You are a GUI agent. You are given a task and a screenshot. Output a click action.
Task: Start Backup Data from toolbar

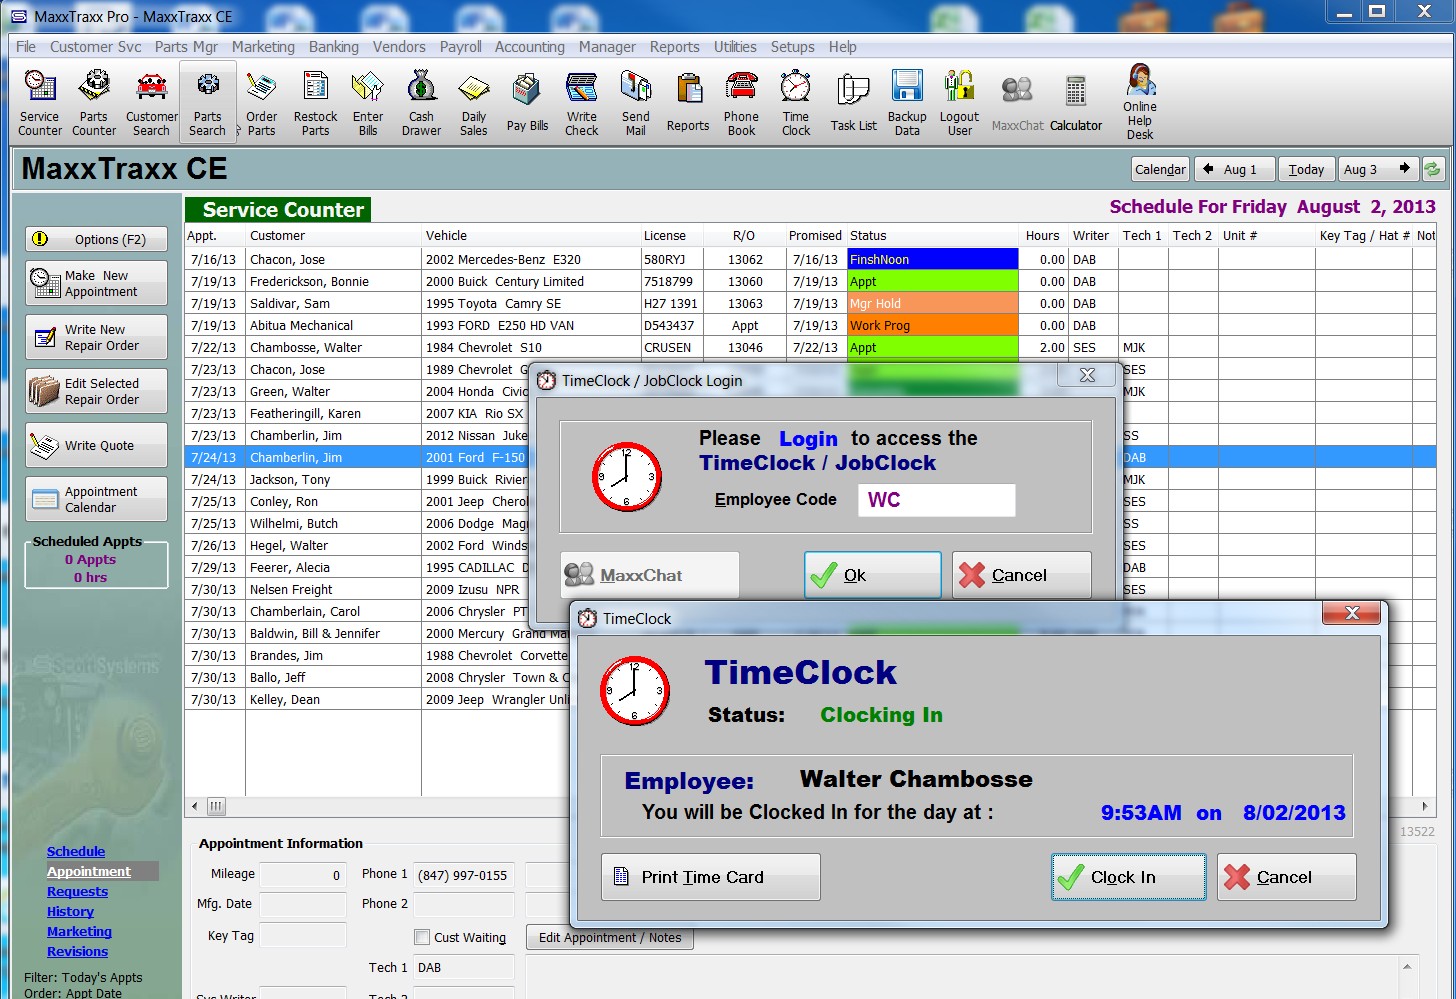tap(907, 101)
